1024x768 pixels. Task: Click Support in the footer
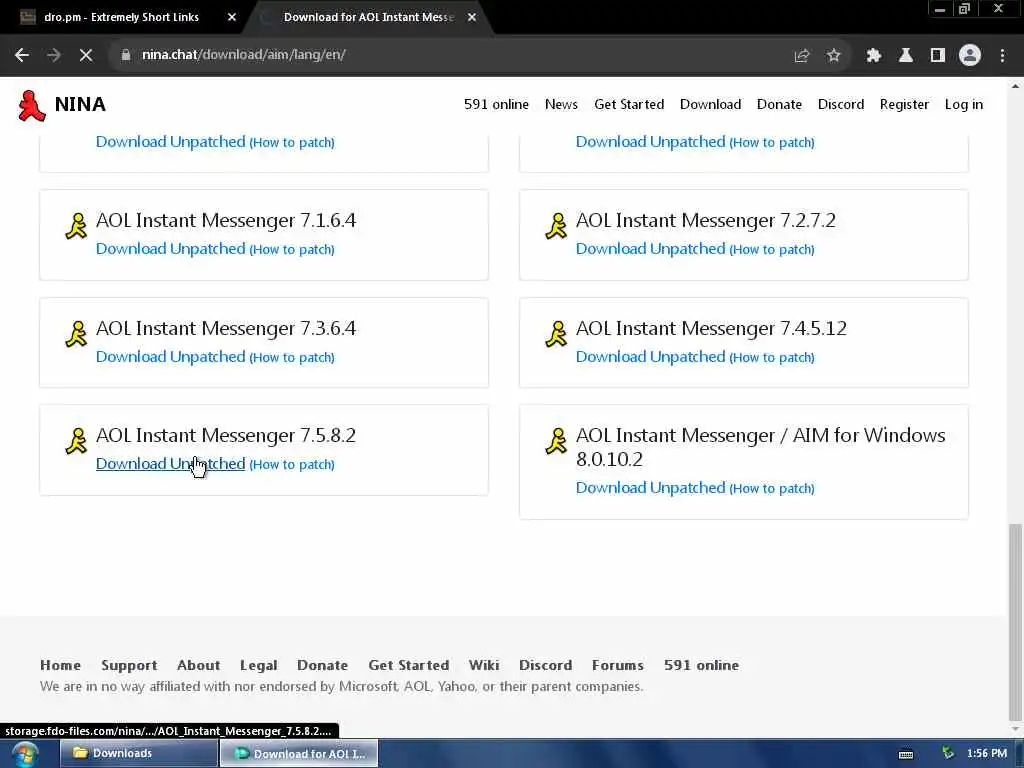point(129,665)
